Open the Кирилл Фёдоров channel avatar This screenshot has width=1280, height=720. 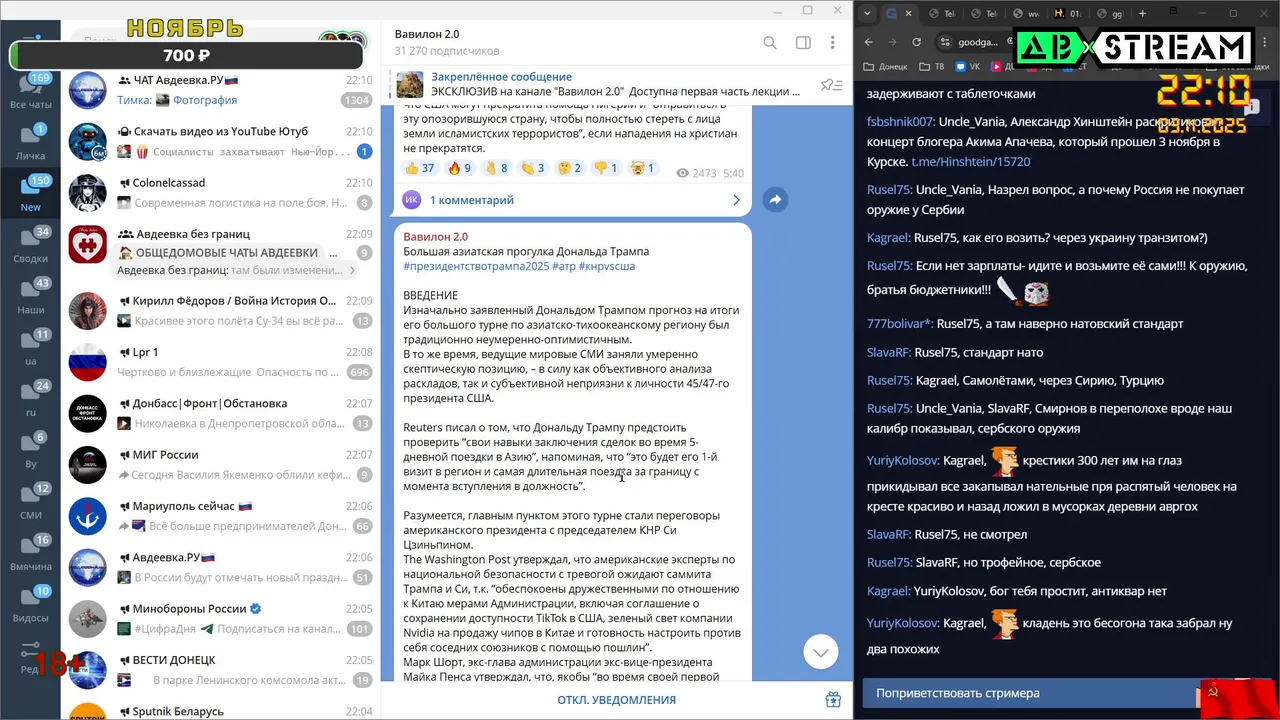click(88, 311)
